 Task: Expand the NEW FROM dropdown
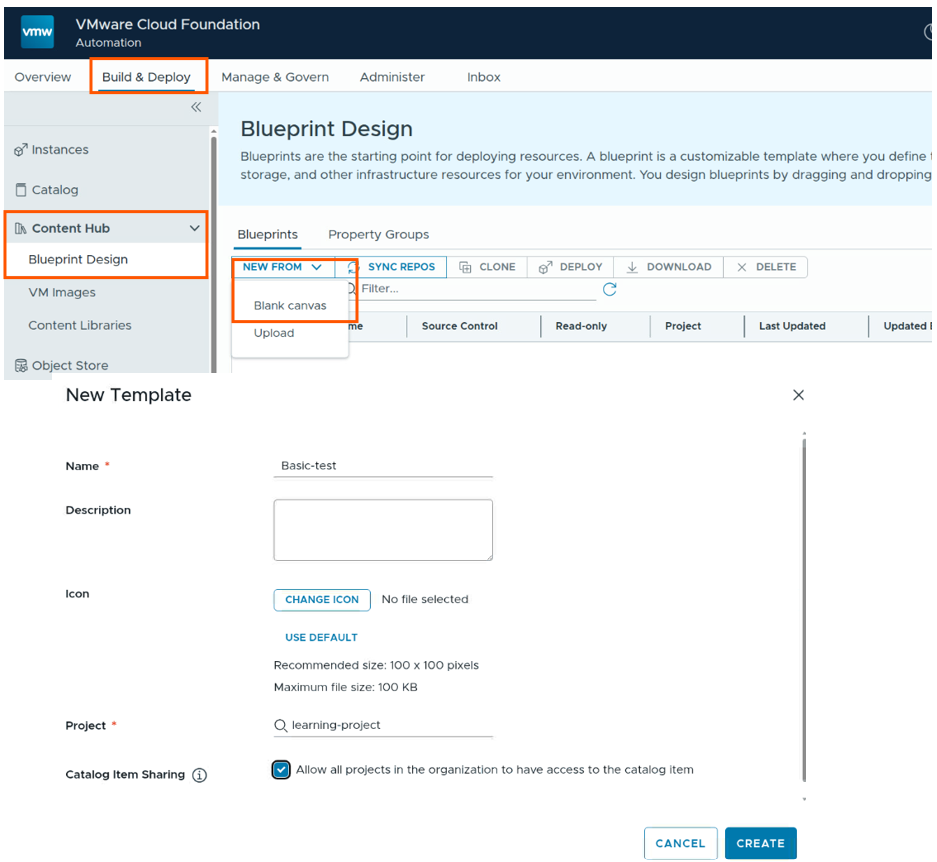click(x=282, y=267)
